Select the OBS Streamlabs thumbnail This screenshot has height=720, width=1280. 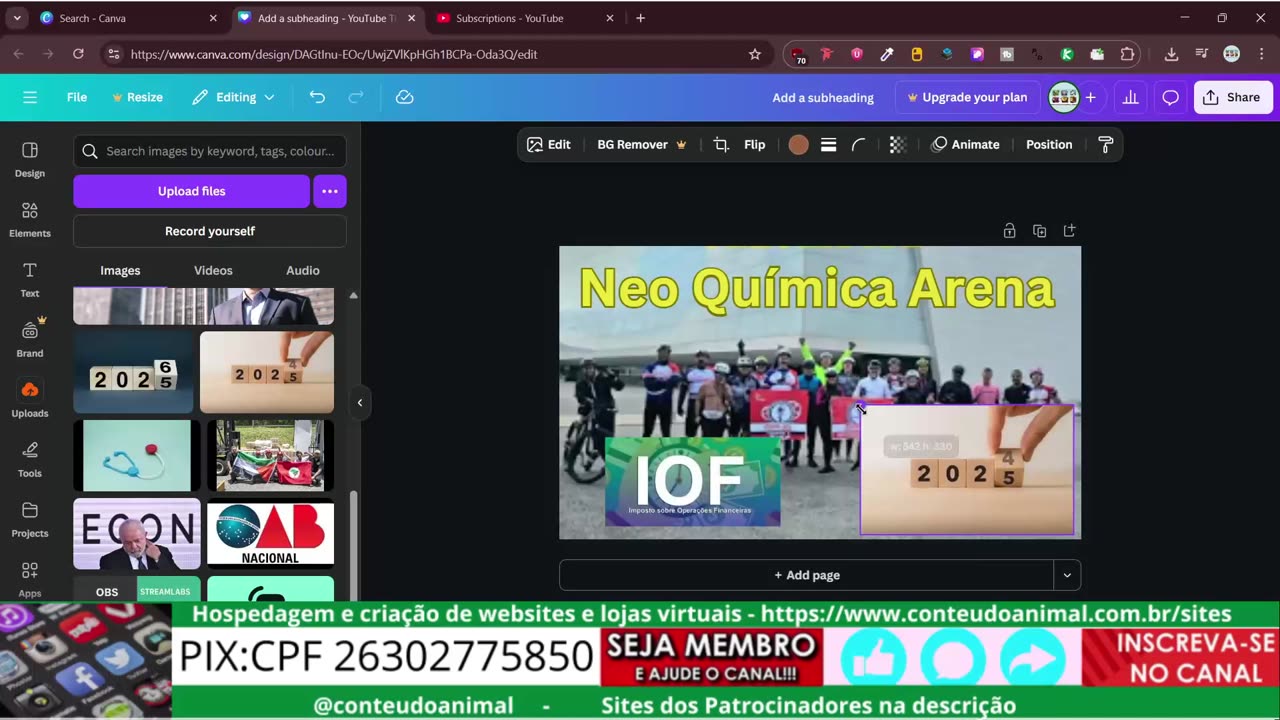point(137,589)
